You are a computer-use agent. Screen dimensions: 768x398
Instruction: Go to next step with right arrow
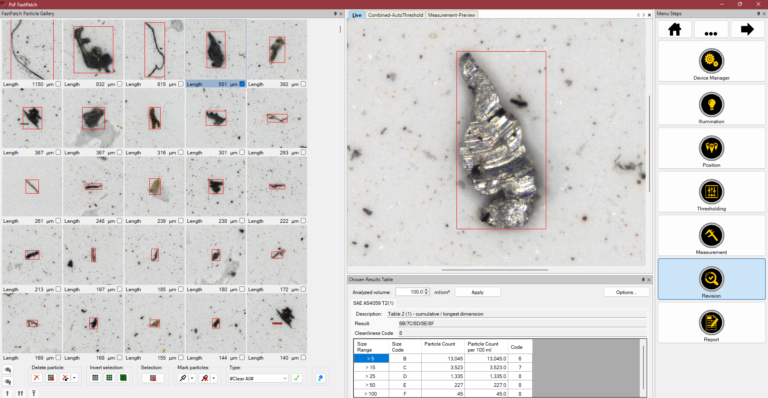(747, 29)
